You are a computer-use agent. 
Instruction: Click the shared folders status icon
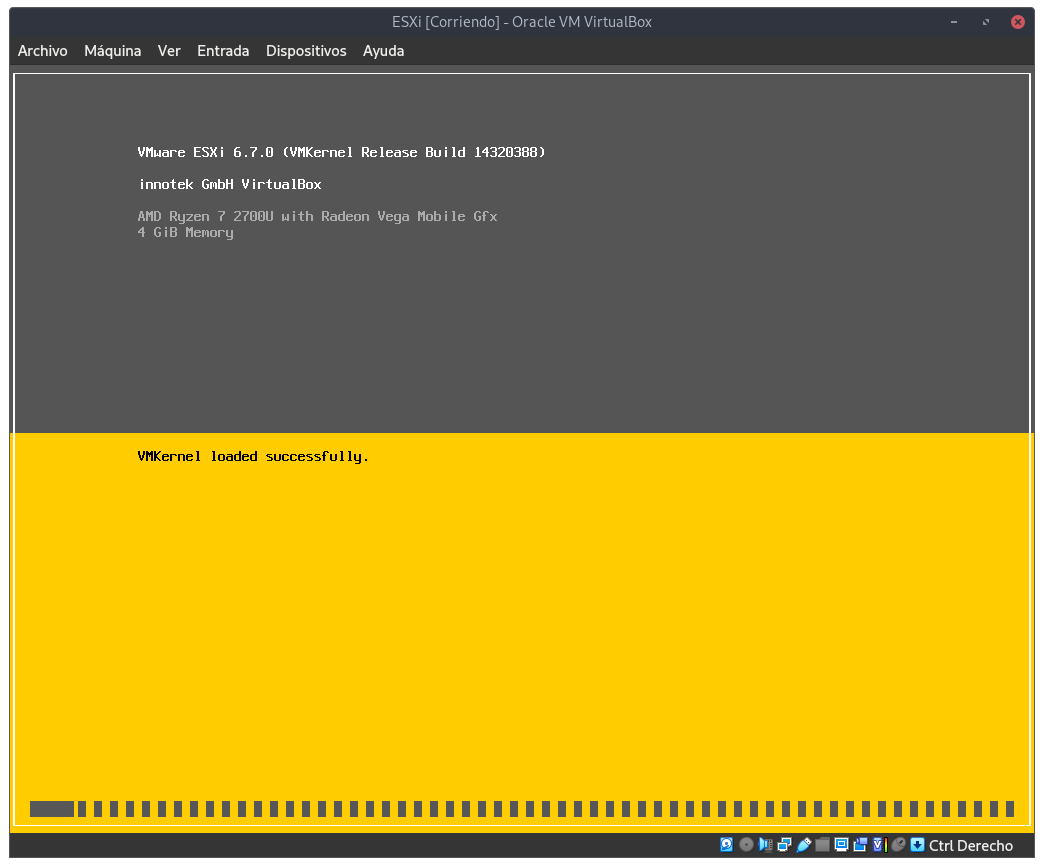[822, 844]
